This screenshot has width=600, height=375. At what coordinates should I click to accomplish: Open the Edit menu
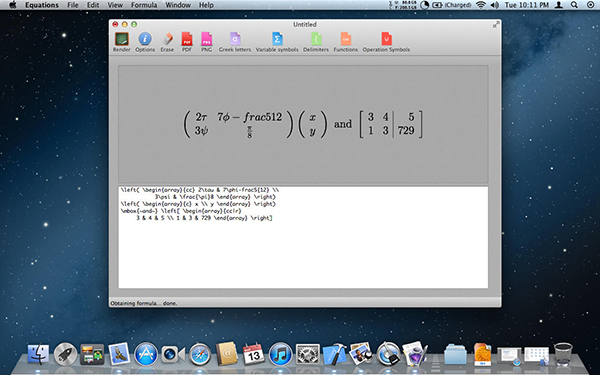[93, 5]
